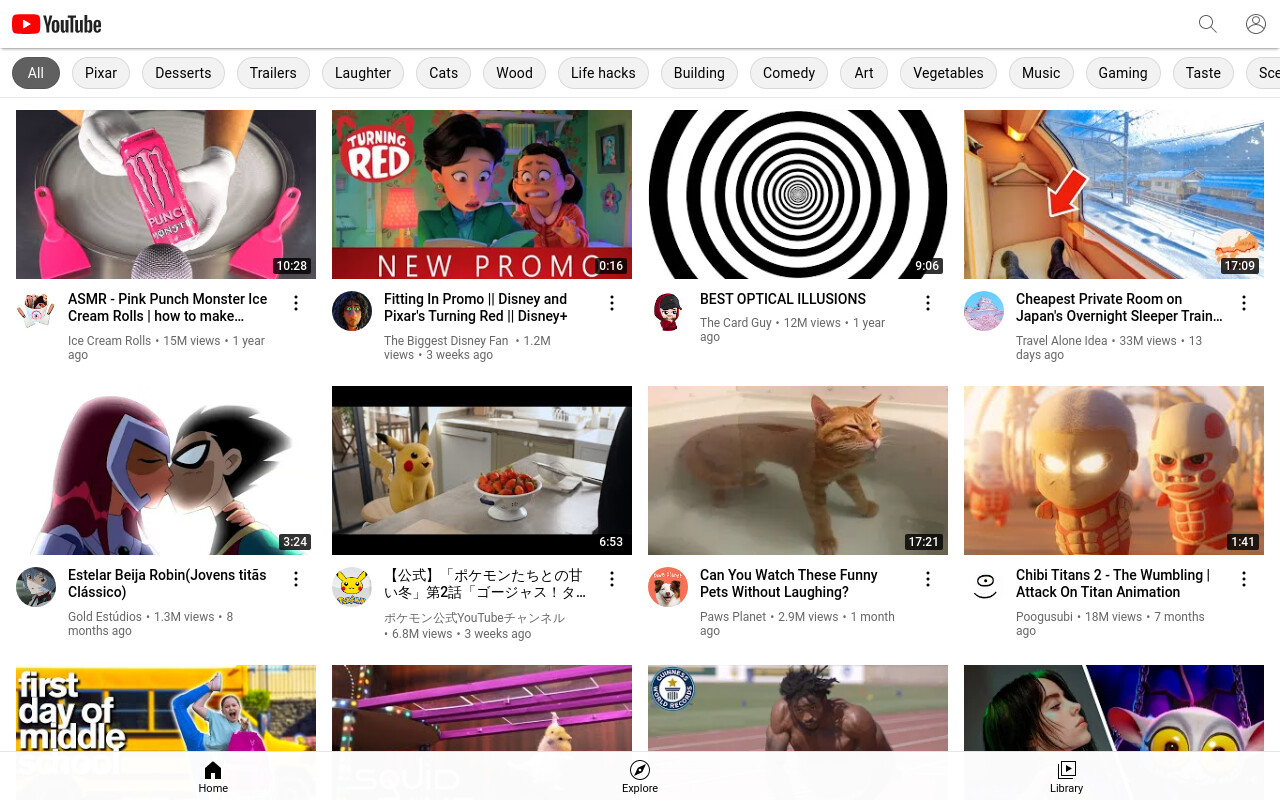1280x800 pixels.
Task: Open options menu for Chibi Titans 2 video
Action: (x=1244, y=579)
